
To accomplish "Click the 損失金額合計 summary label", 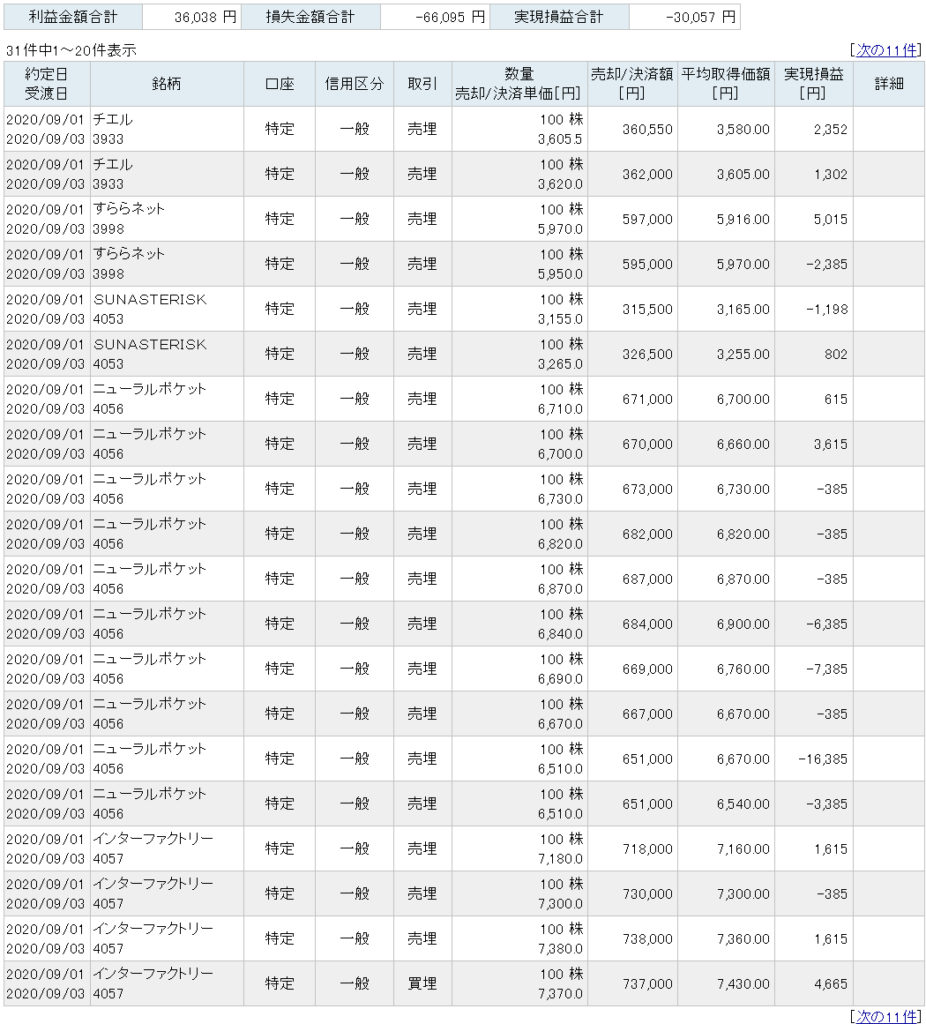I will [310, 17].
